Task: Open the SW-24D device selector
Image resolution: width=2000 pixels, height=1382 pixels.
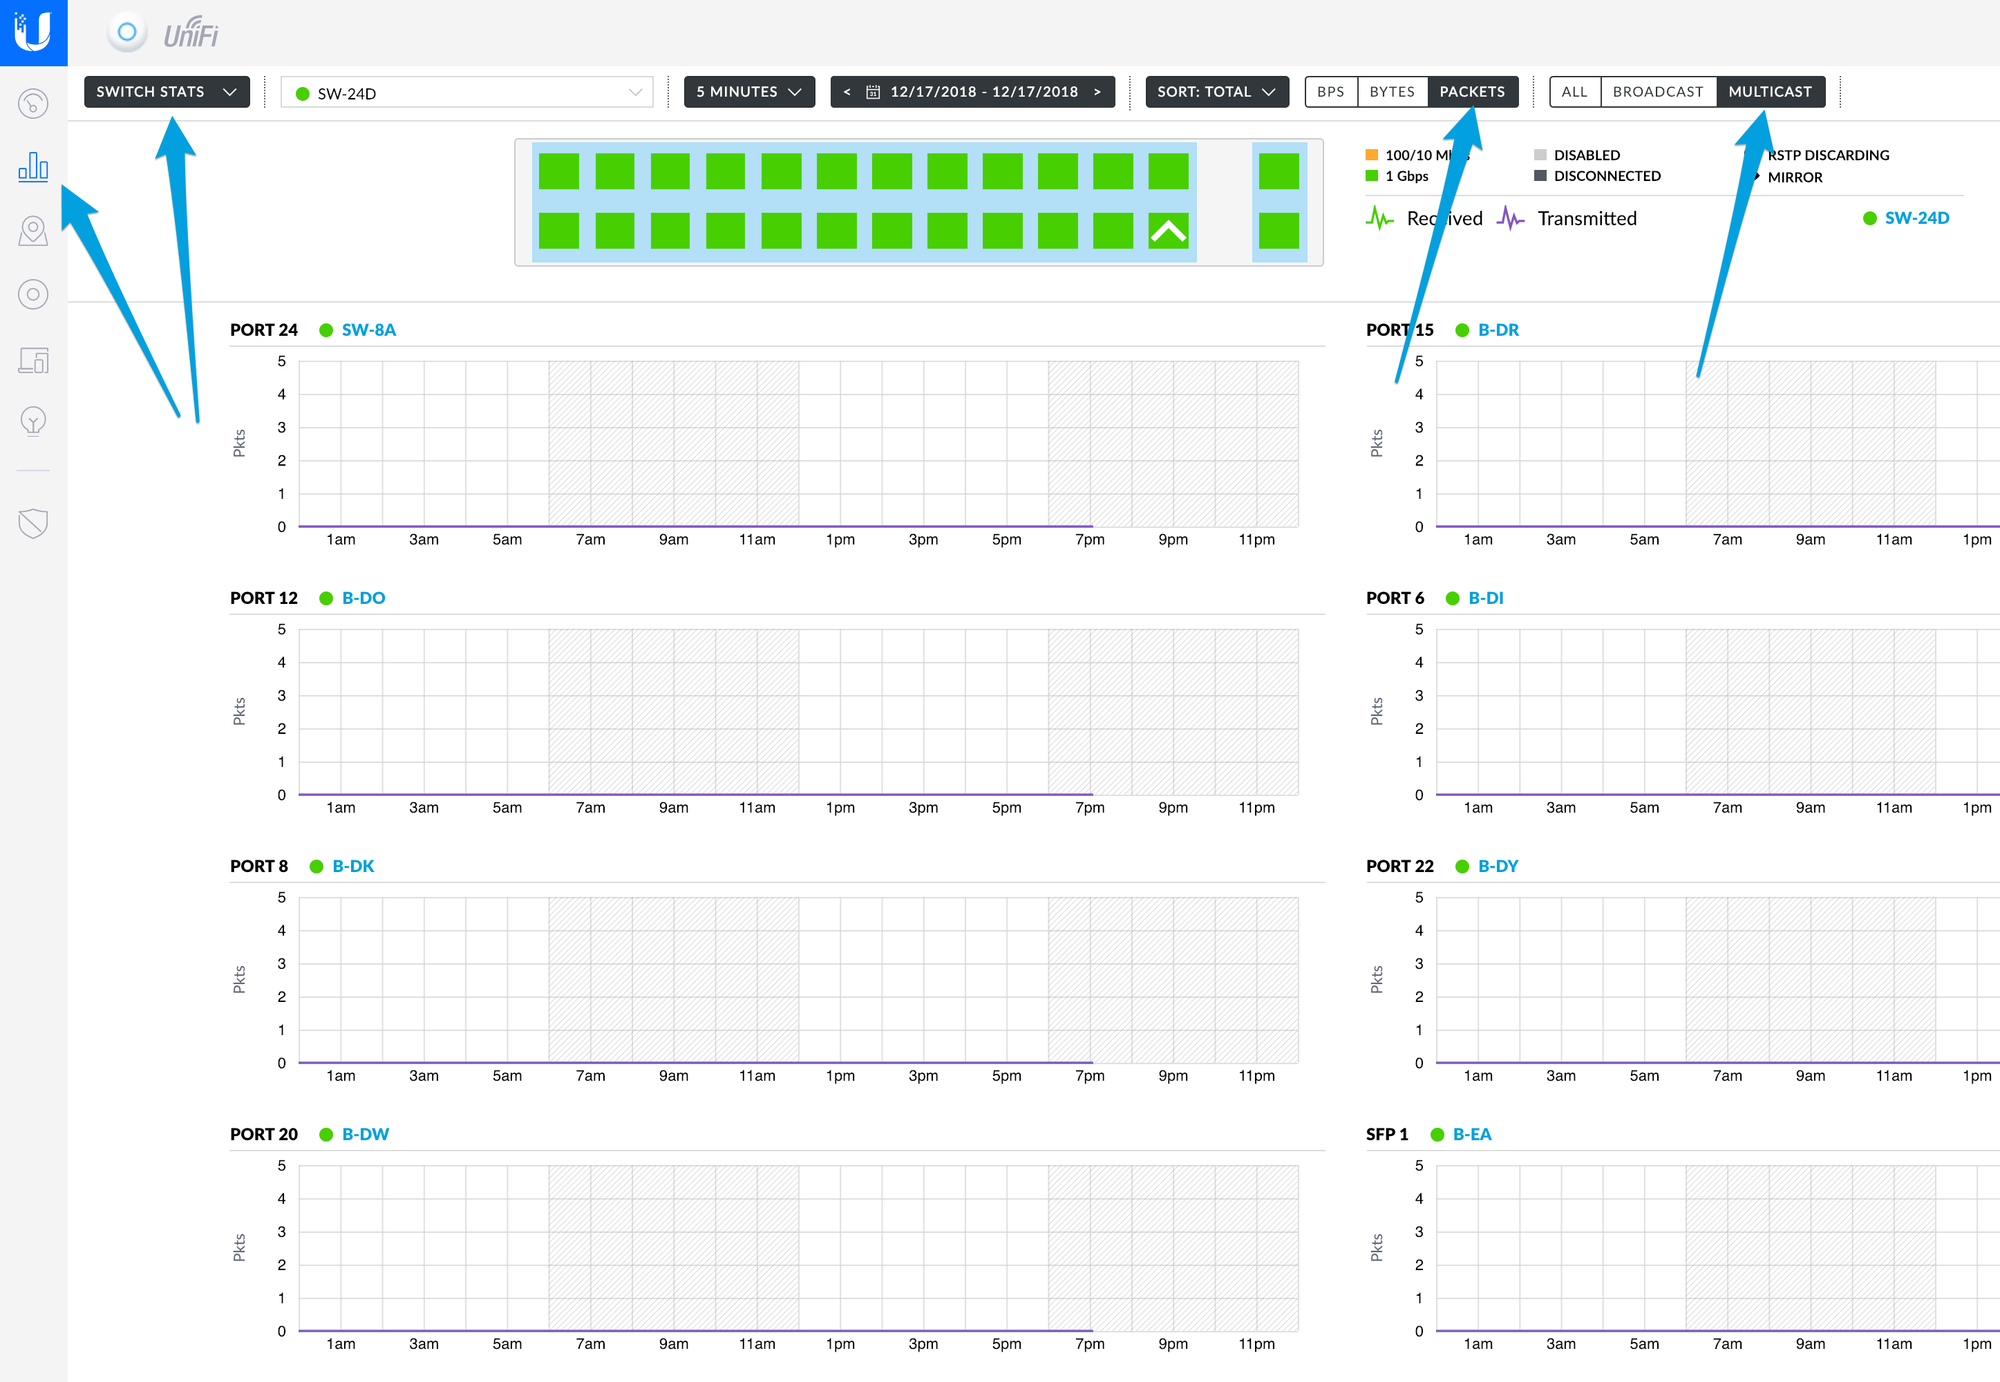Action: [x=467, y=93]
